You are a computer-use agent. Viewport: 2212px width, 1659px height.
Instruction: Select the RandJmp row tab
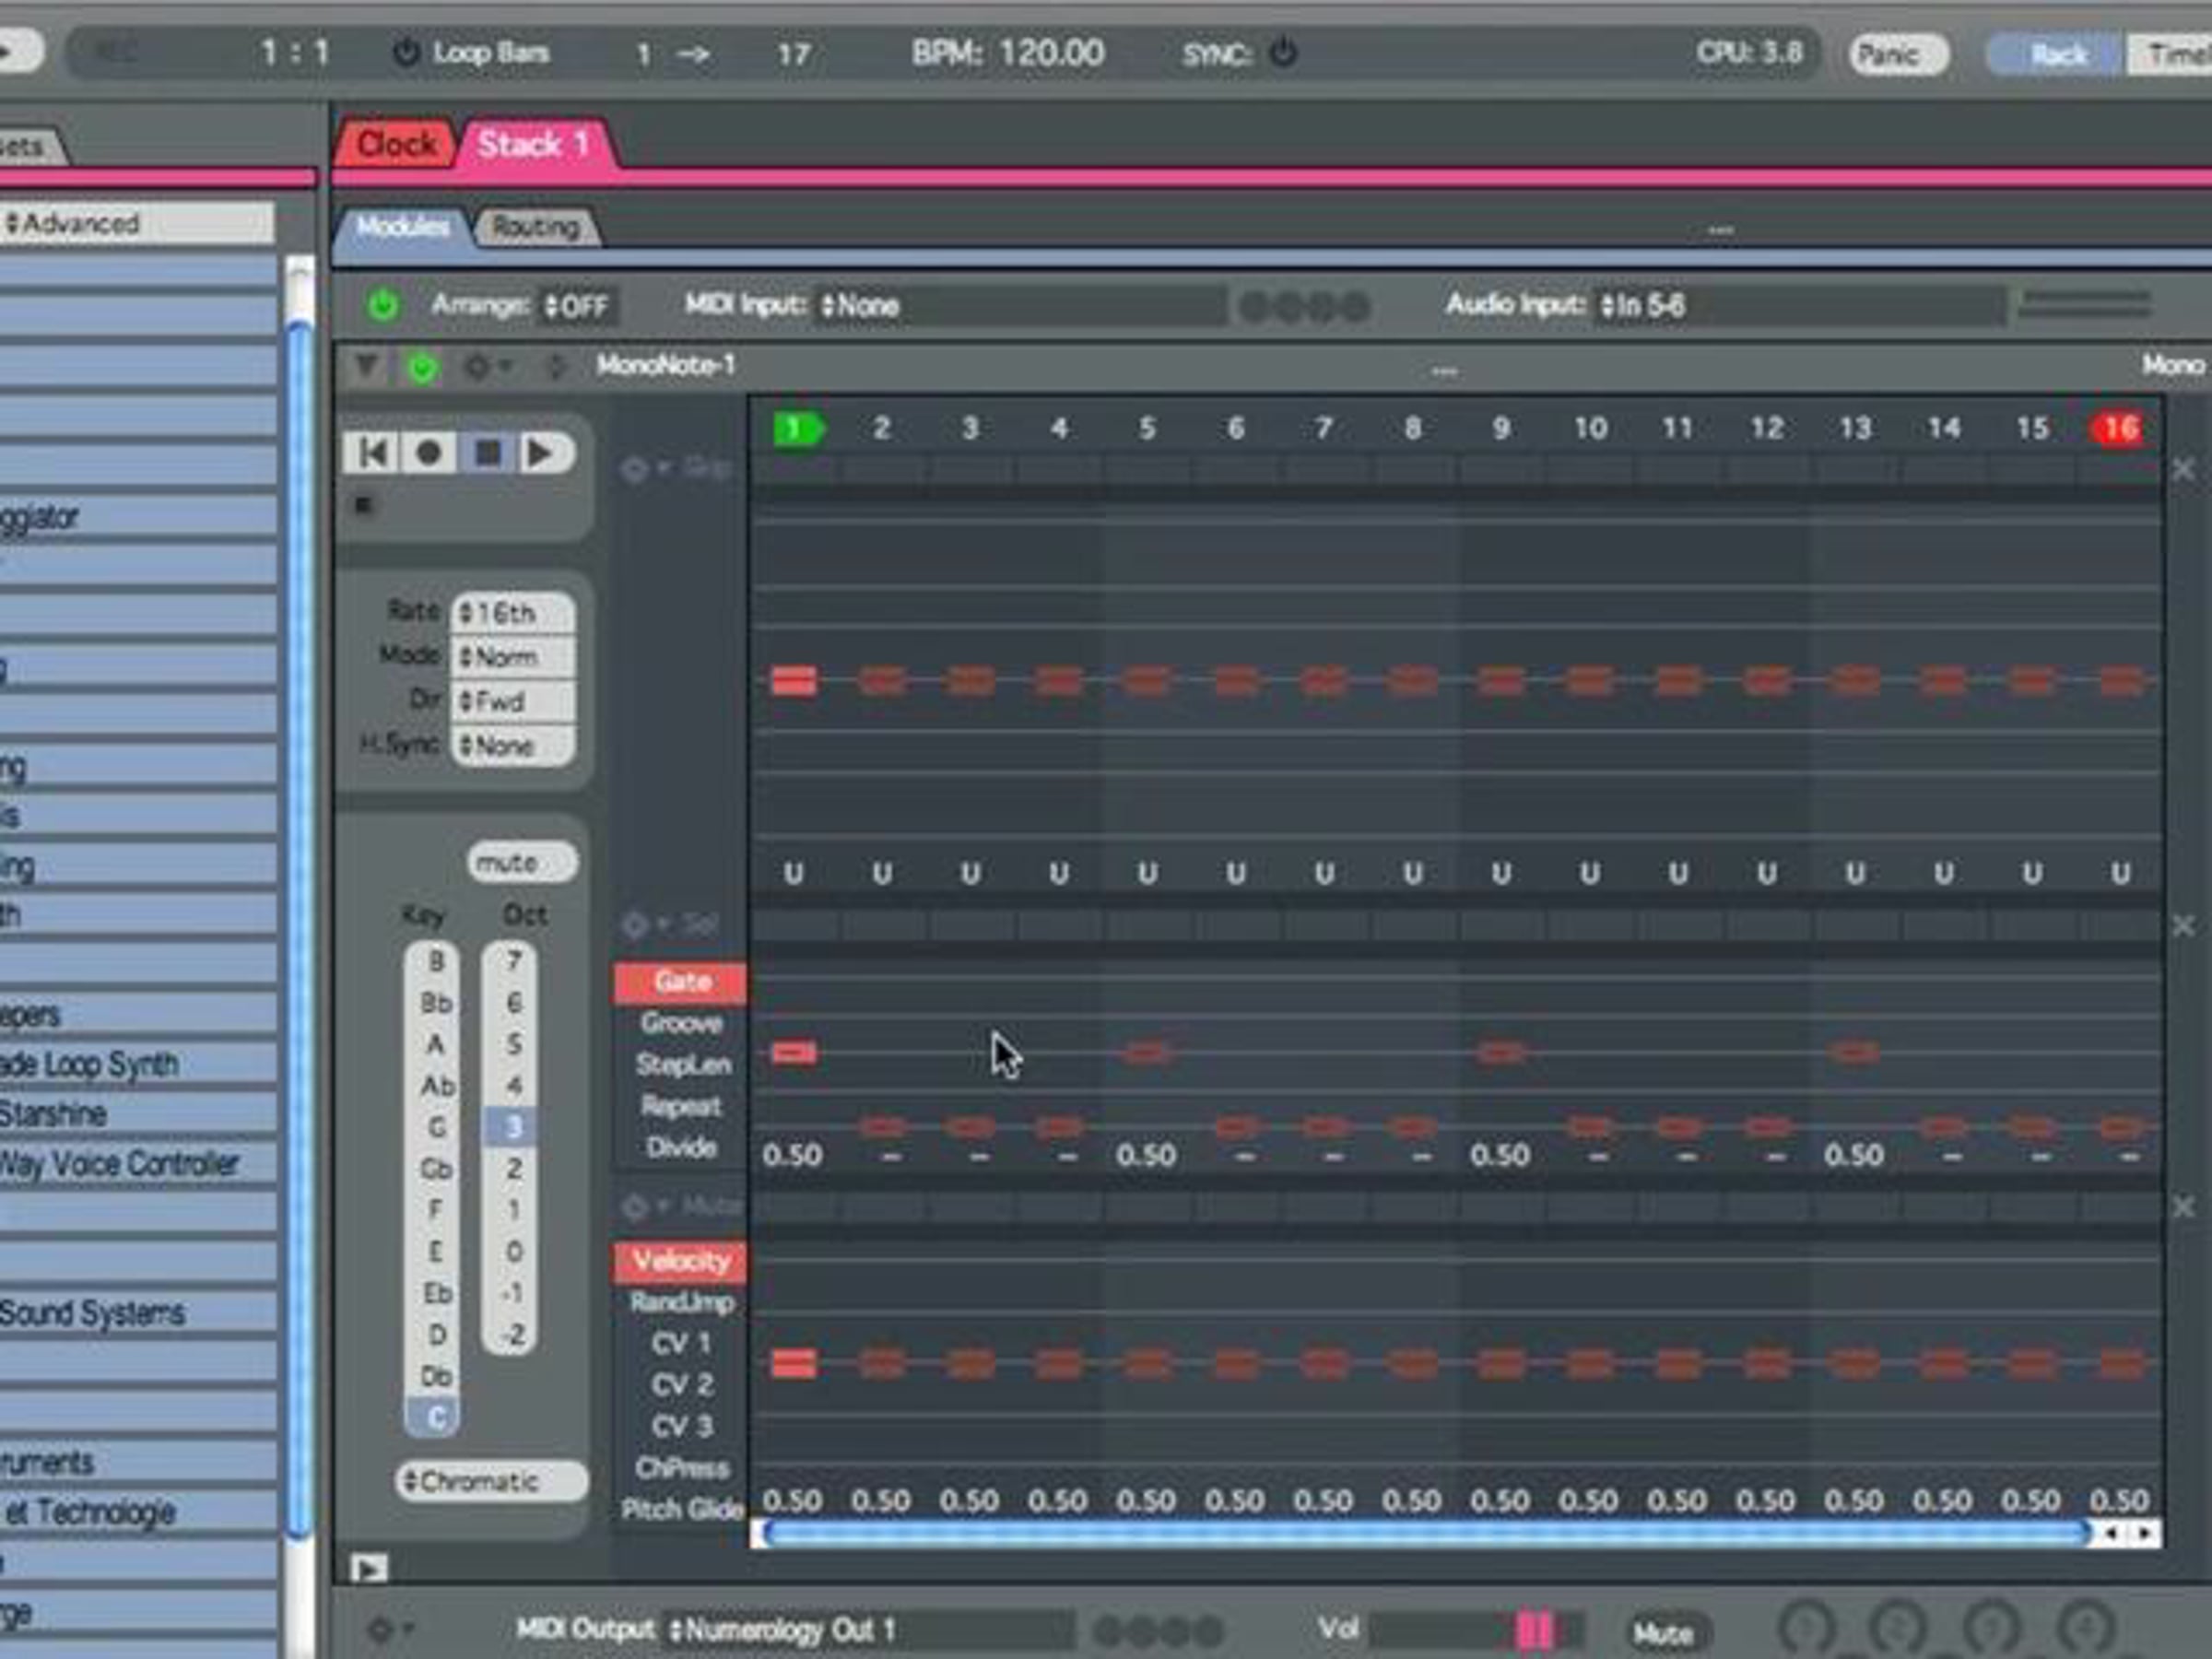[681, 1302]
